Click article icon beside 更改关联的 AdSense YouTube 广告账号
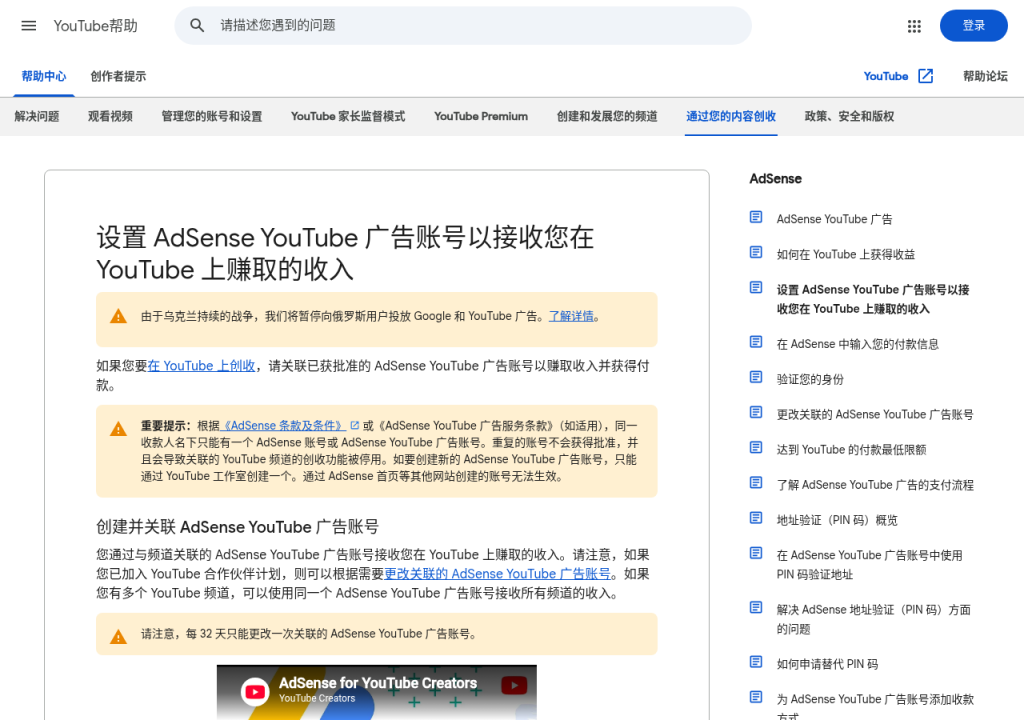The height and width of the screenshot is (720, 1024). pyautogui.click(x=756, y=412)
